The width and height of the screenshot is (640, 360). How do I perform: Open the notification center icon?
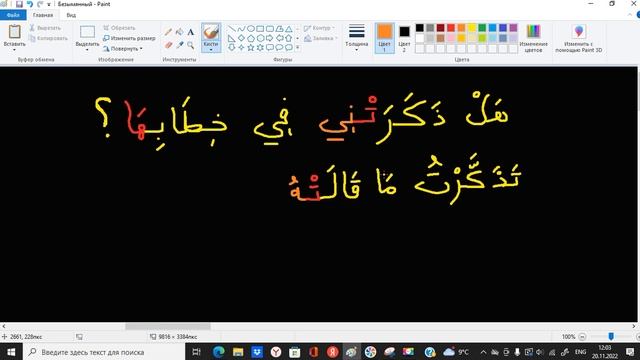[630, 352]
